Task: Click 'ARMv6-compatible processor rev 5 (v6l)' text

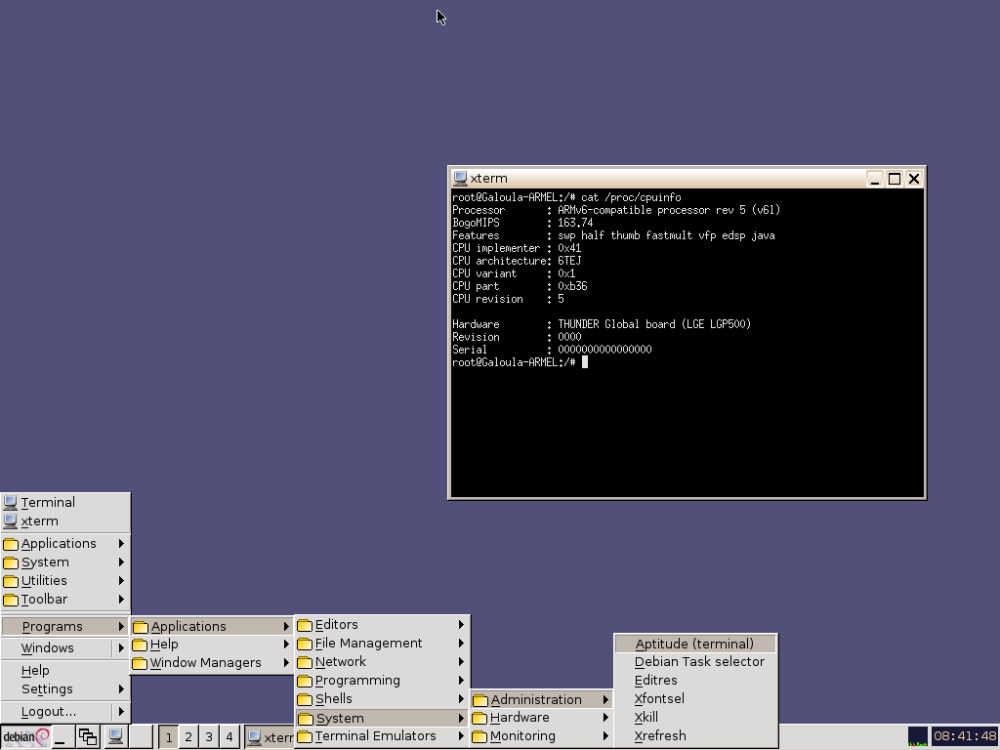Action: [668, 210]
